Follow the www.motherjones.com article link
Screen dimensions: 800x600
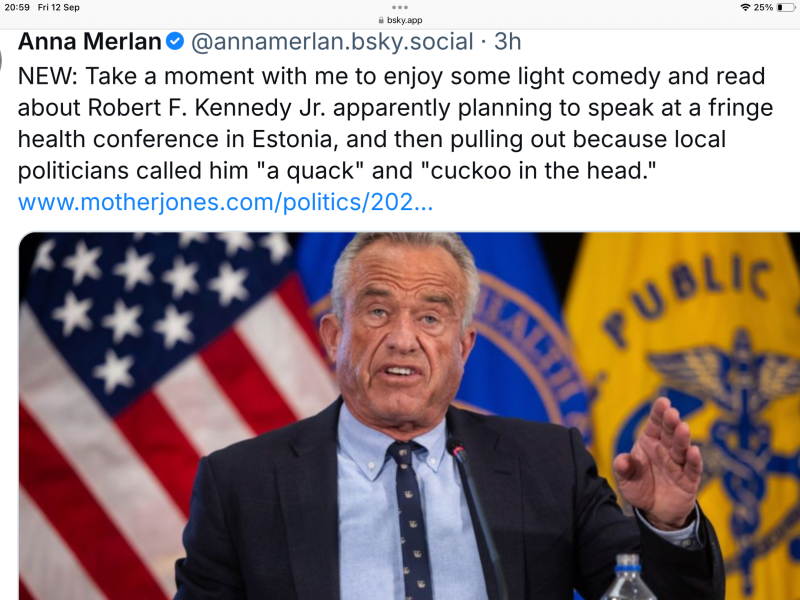point(225,202)
